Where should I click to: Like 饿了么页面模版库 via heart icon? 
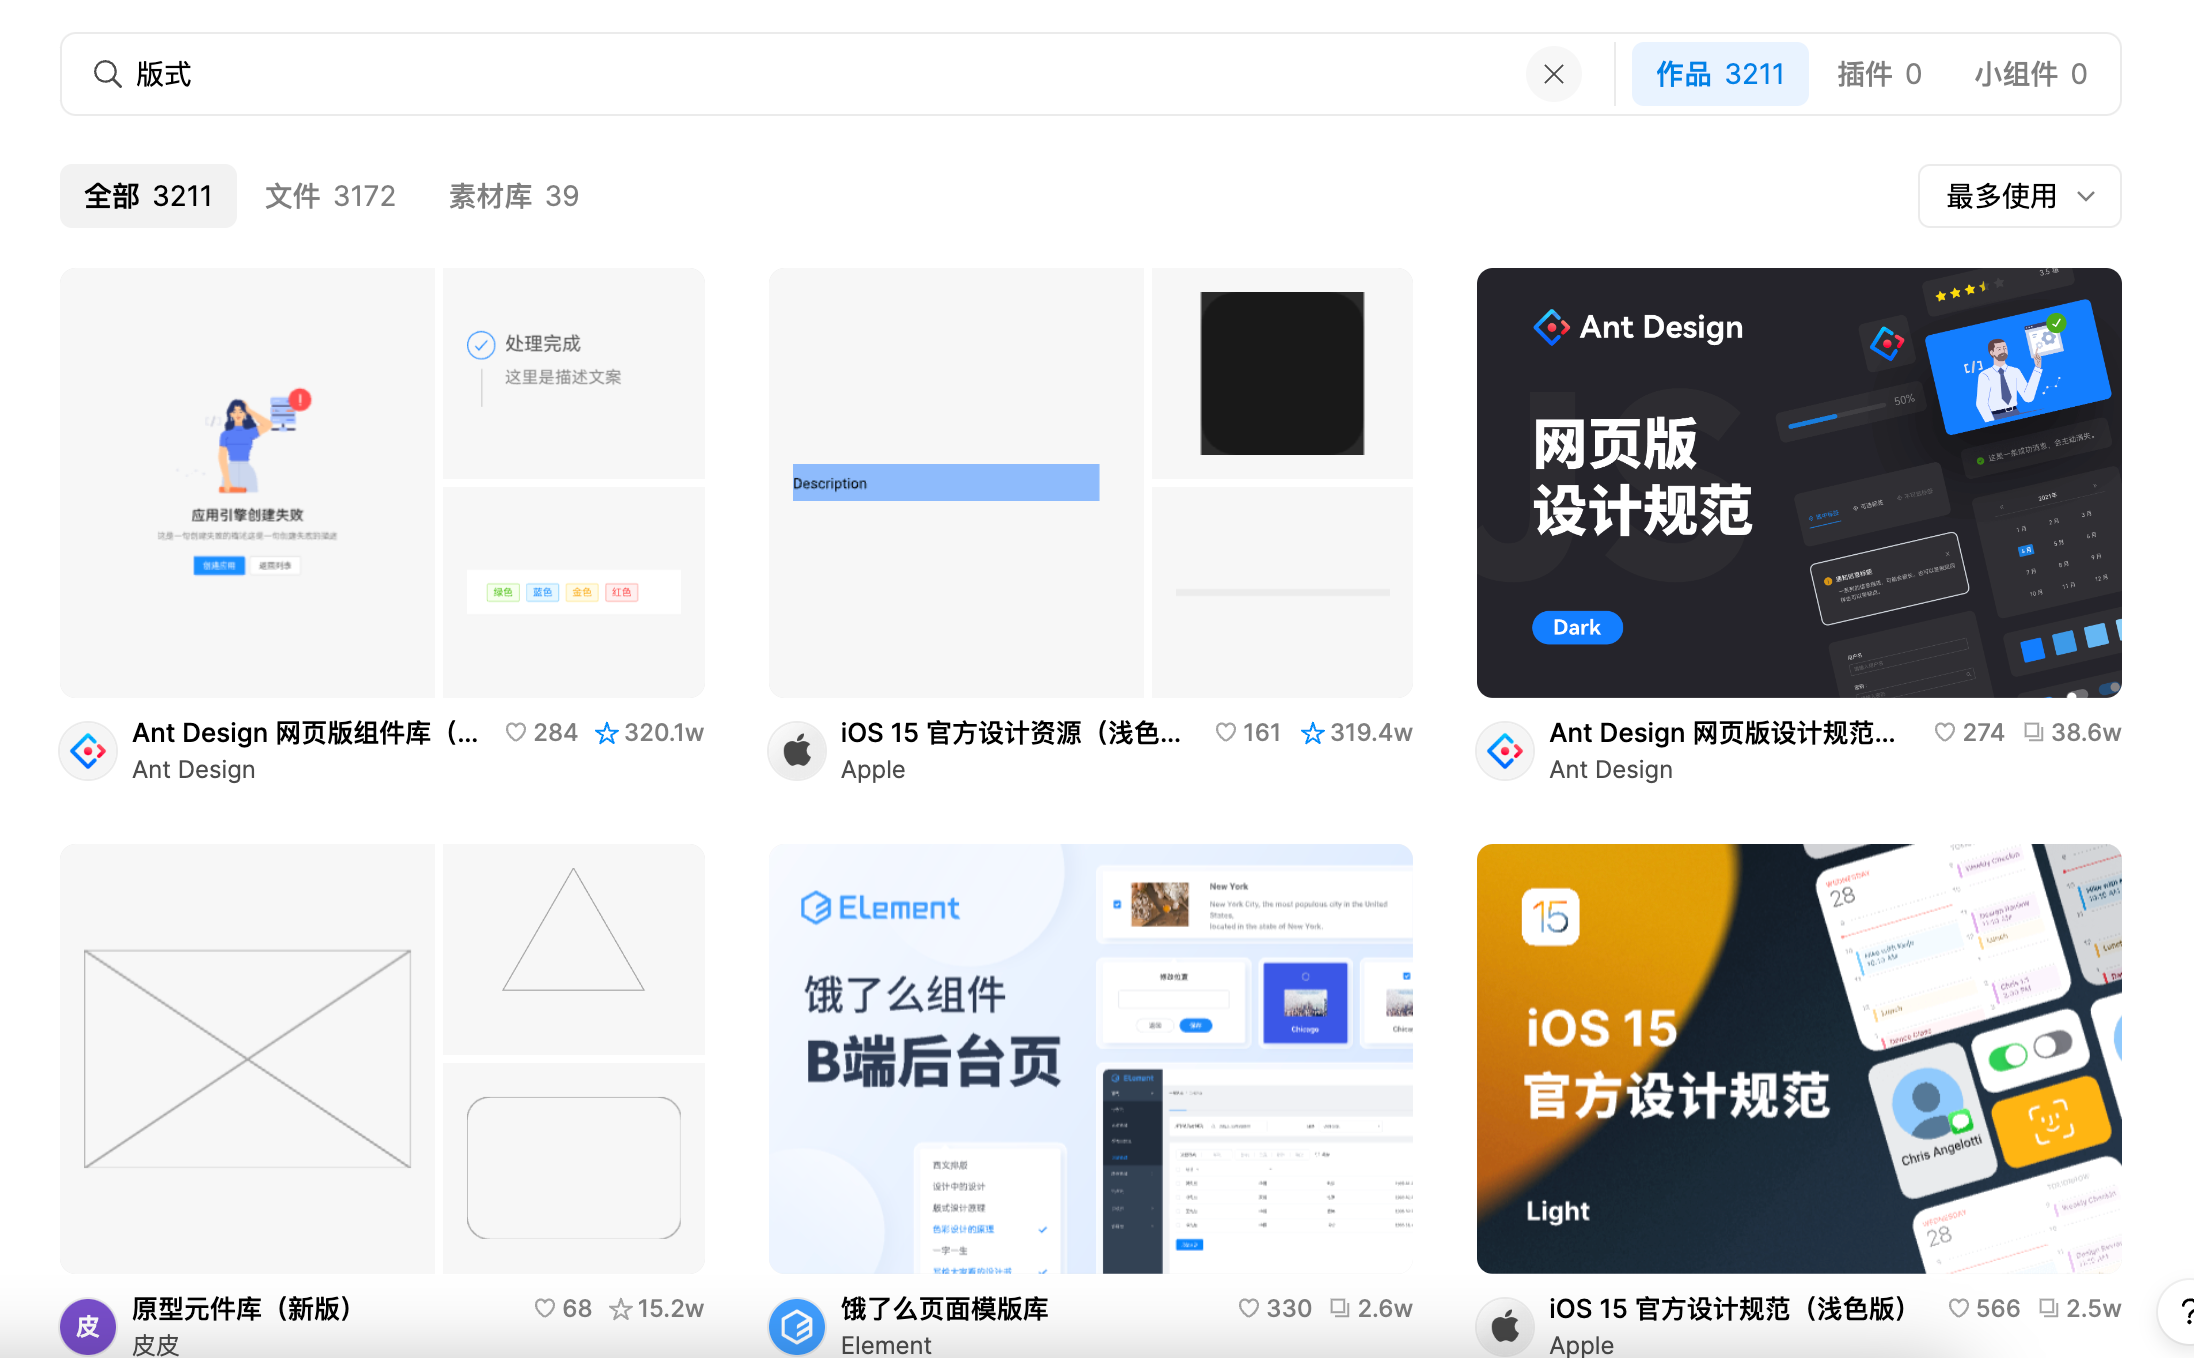(1249, 1308)
